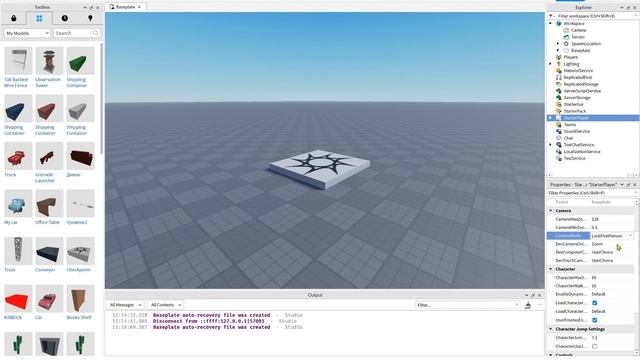Click the Players service icon
Image resolution: width=640 pixels, height=360 pixels.
coord(559,57)
